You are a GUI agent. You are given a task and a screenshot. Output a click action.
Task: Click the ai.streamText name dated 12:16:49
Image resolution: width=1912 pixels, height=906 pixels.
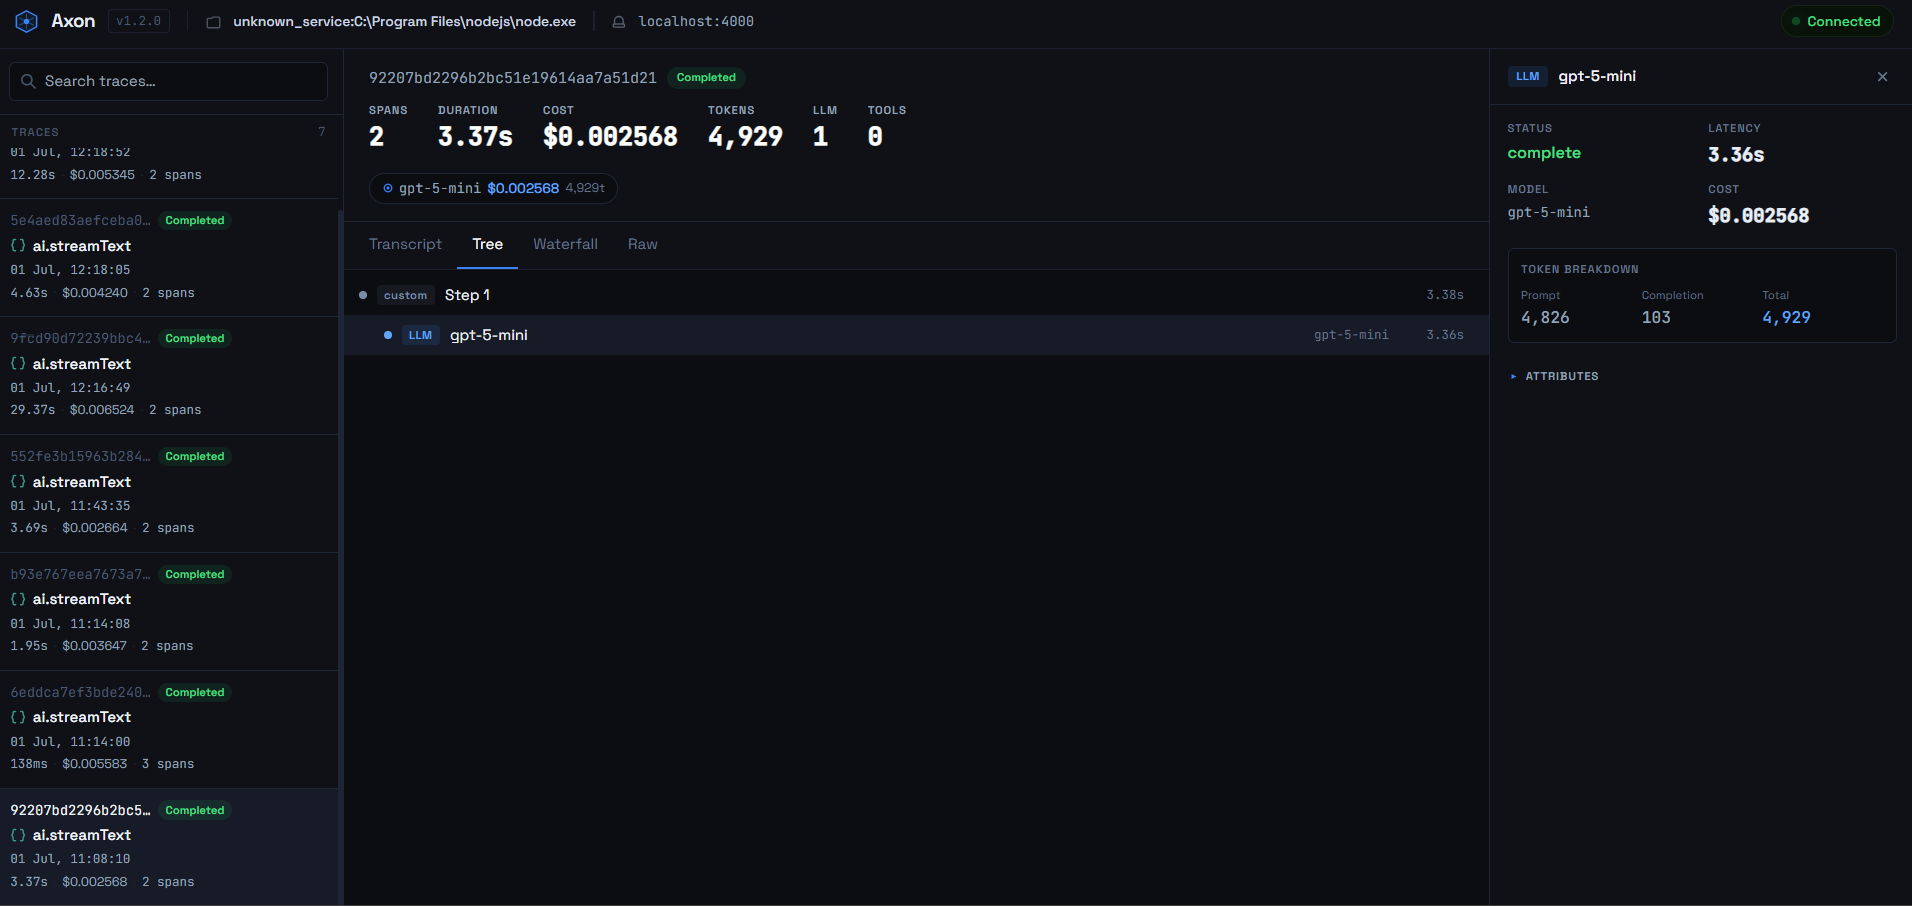click(82, 364)
